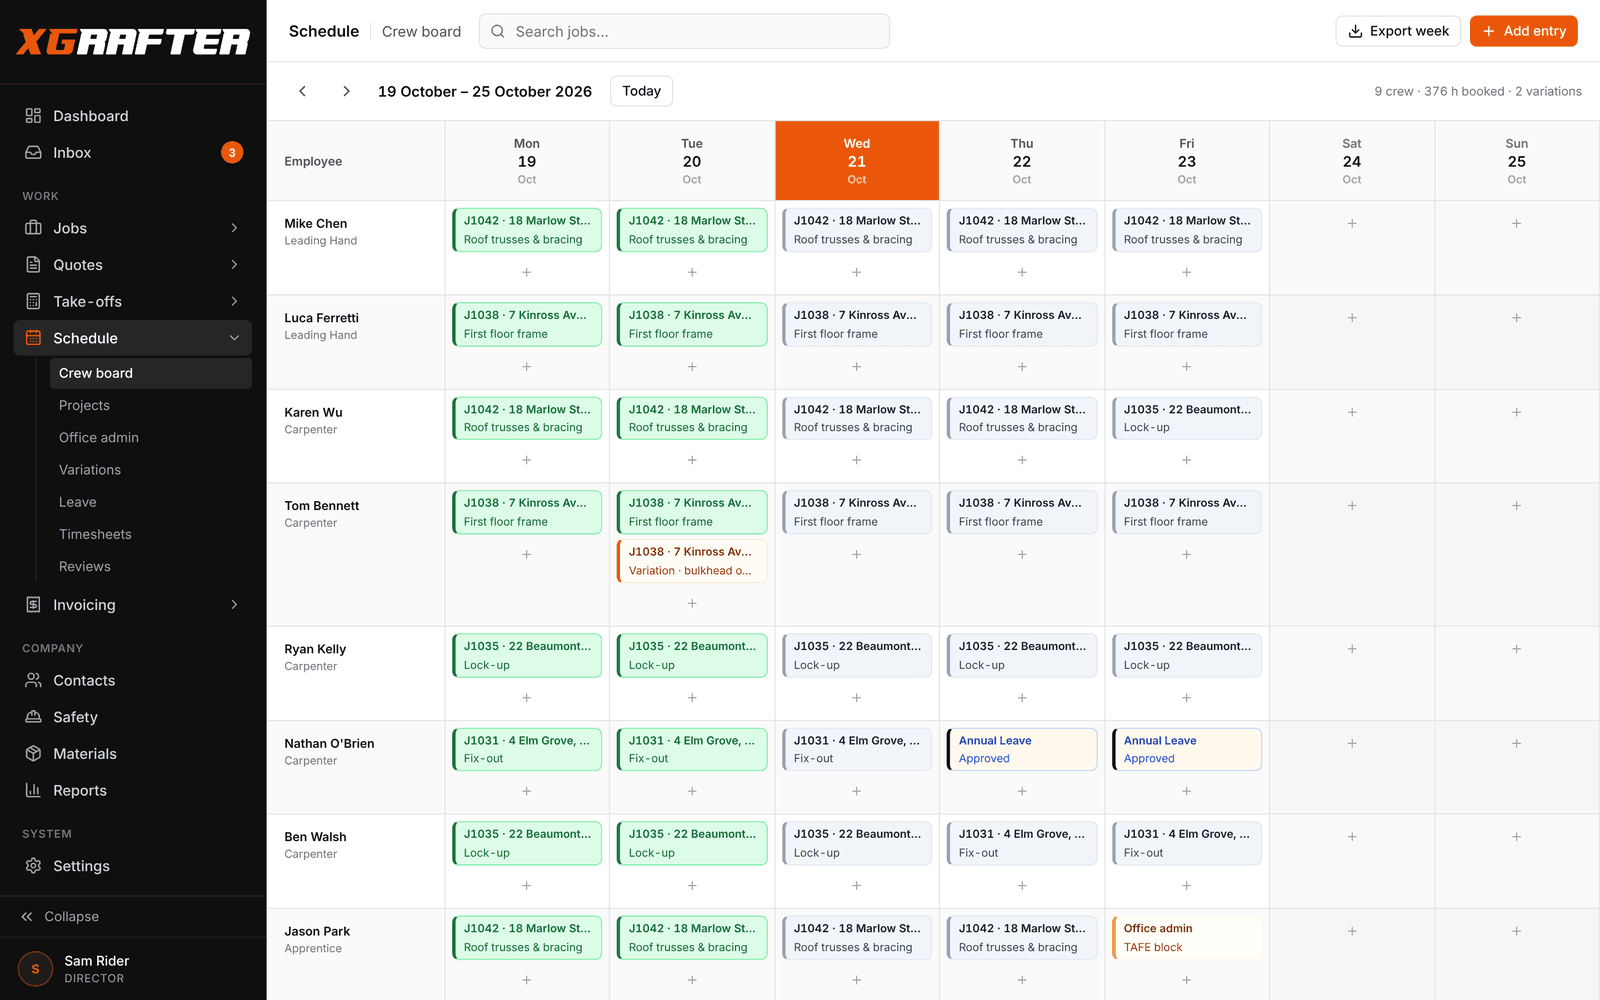
Task: Add entry for Ryan Kelly on Sunday
Action: (1517, 649)
